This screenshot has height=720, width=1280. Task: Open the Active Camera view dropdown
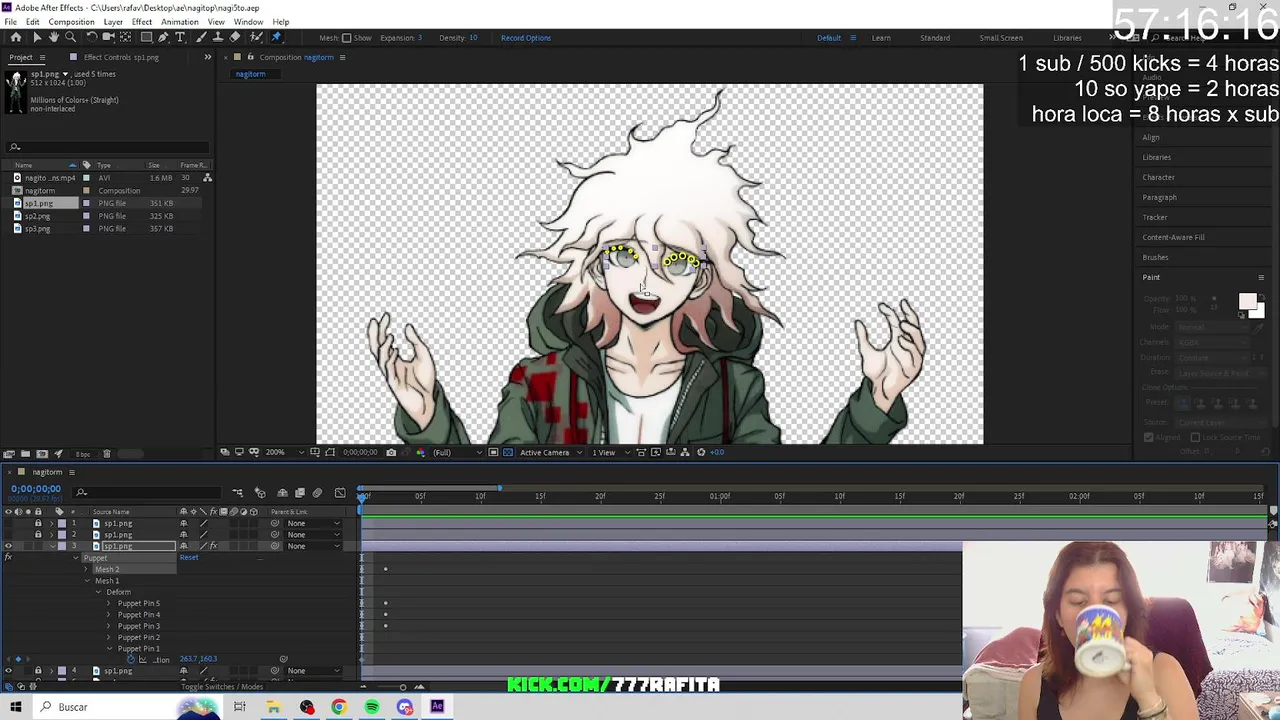click(x=551, y=452)
